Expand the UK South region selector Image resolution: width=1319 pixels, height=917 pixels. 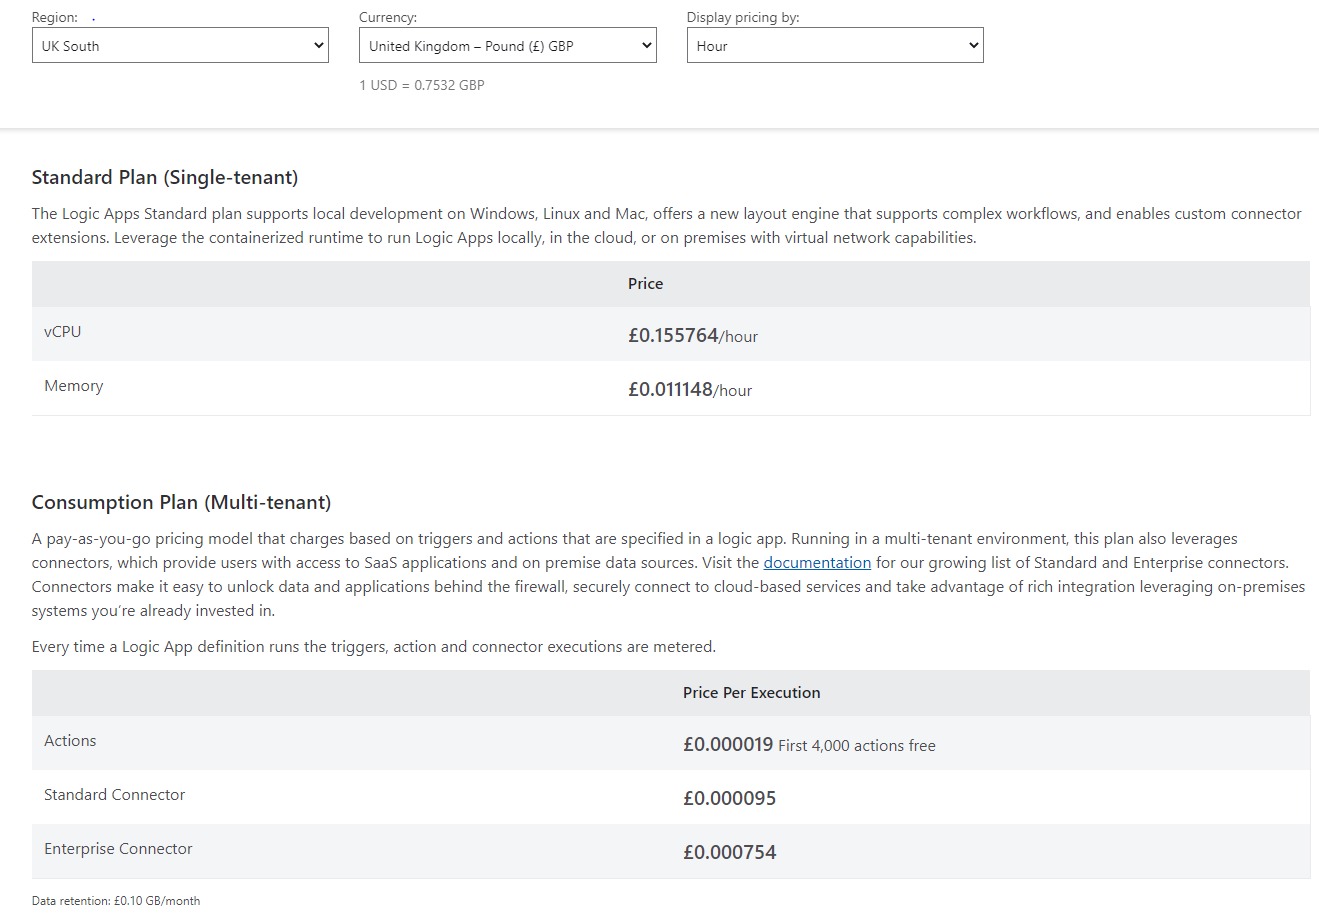[180, 44]
